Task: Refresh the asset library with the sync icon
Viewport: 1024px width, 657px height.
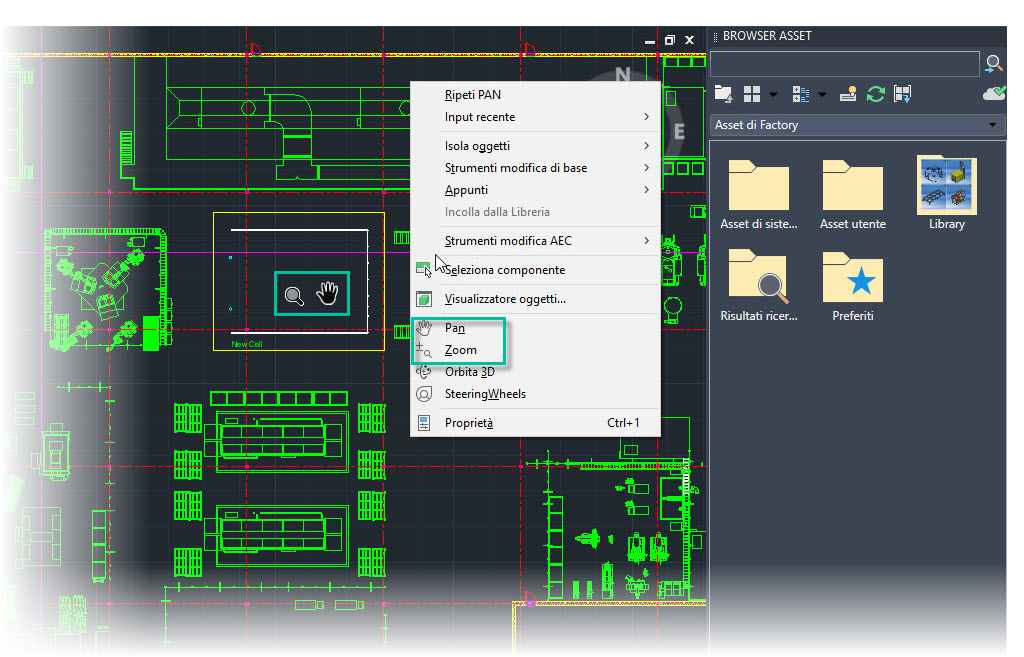Action: point(874,93)
